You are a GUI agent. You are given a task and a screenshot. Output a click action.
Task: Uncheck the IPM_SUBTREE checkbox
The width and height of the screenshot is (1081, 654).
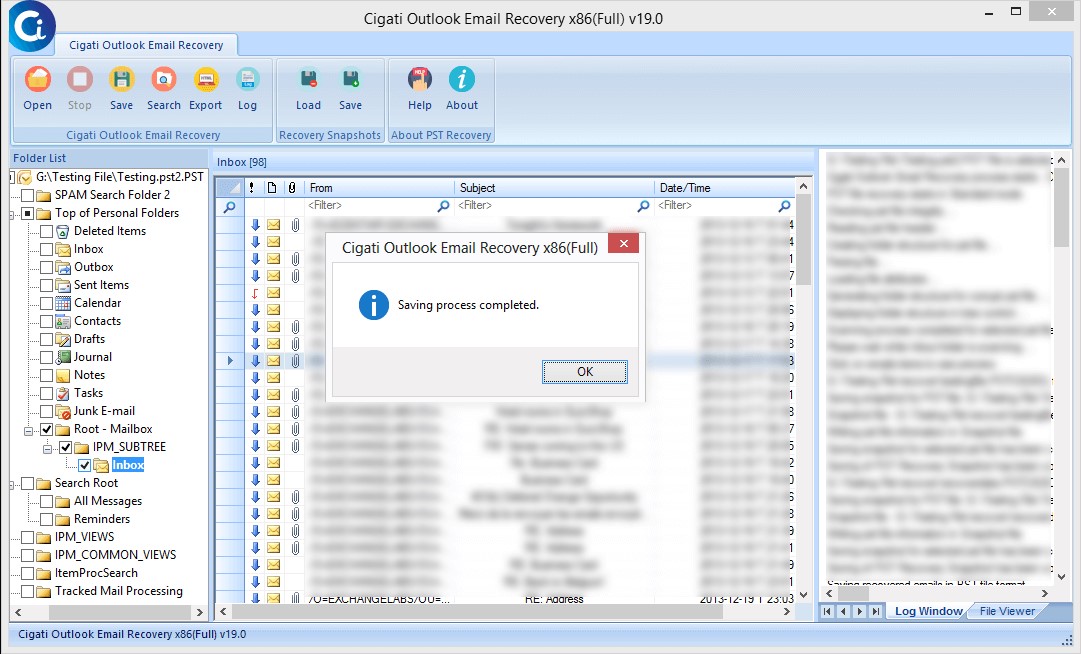[65, 447]
